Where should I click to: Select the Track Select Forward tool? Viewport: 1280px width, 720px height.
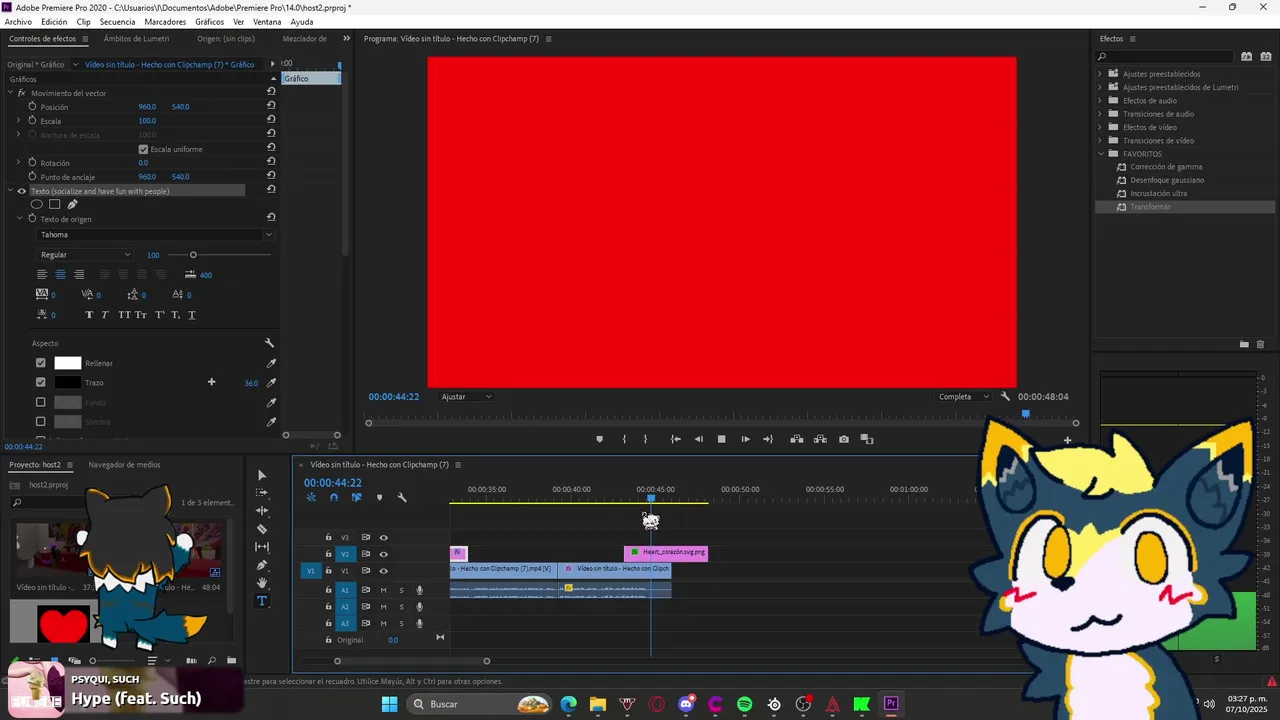262,493
